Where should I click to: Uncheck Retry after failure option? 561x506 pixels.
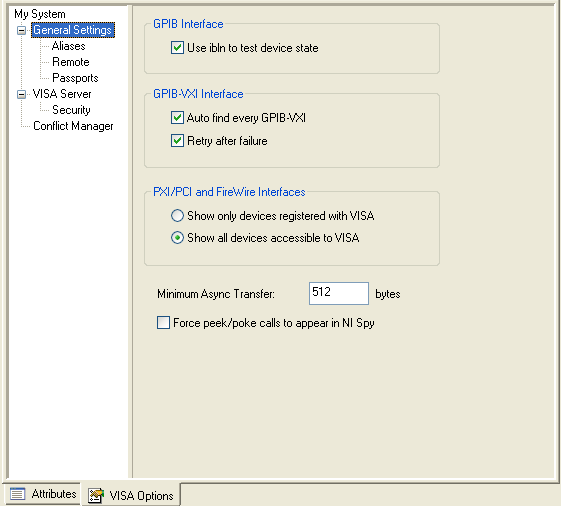tap(177, 141)
